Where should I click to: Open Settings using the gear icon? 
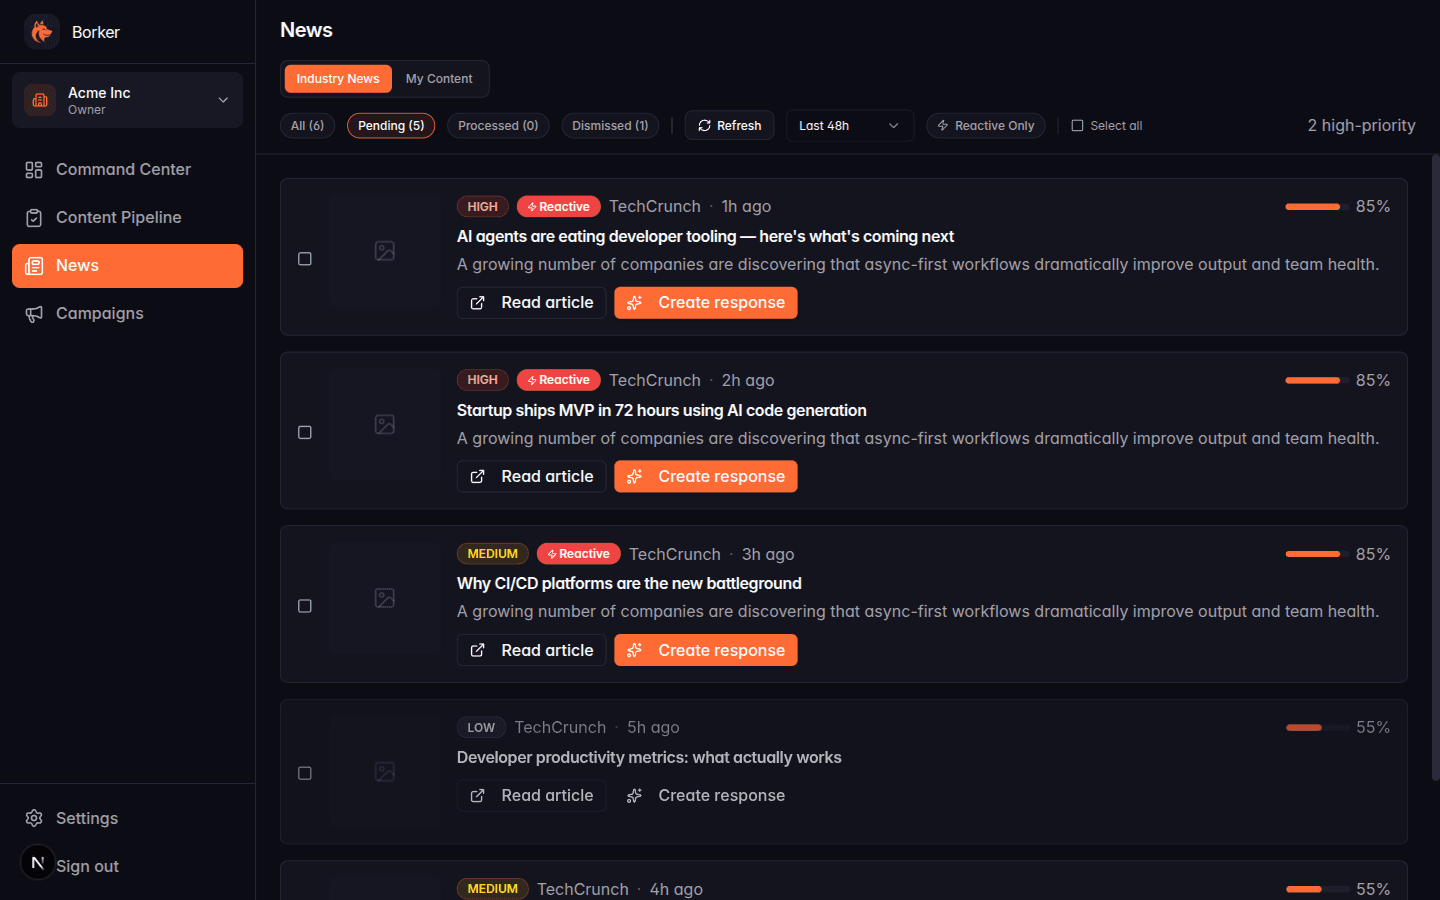click(x=34, y=818)
